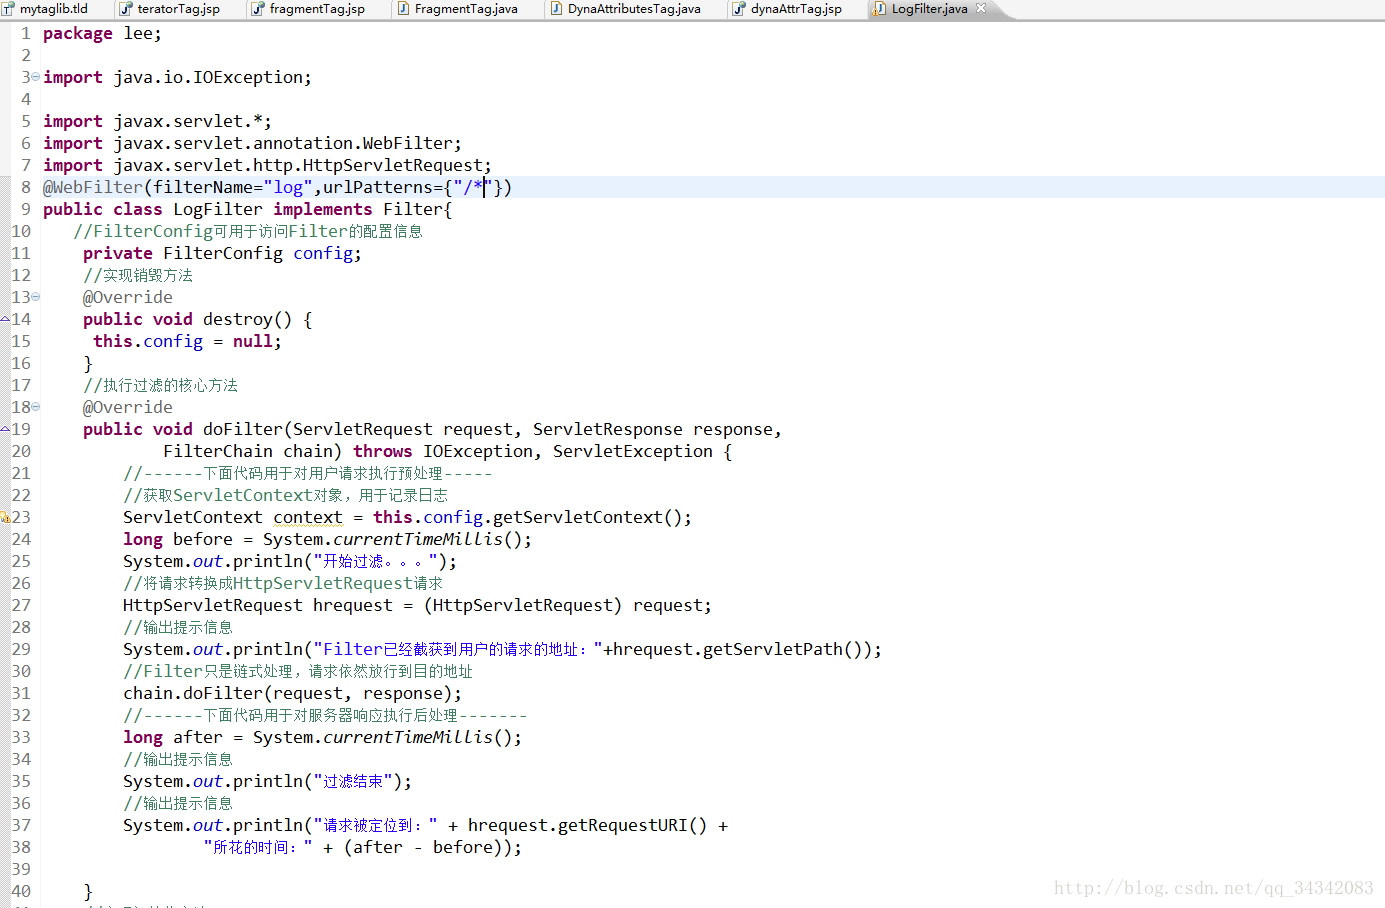The height and width of the screenshot is (908, 1385).
Task: Click 'hrequest.getServletPath()' on line 29
Action: pos(737,650)
